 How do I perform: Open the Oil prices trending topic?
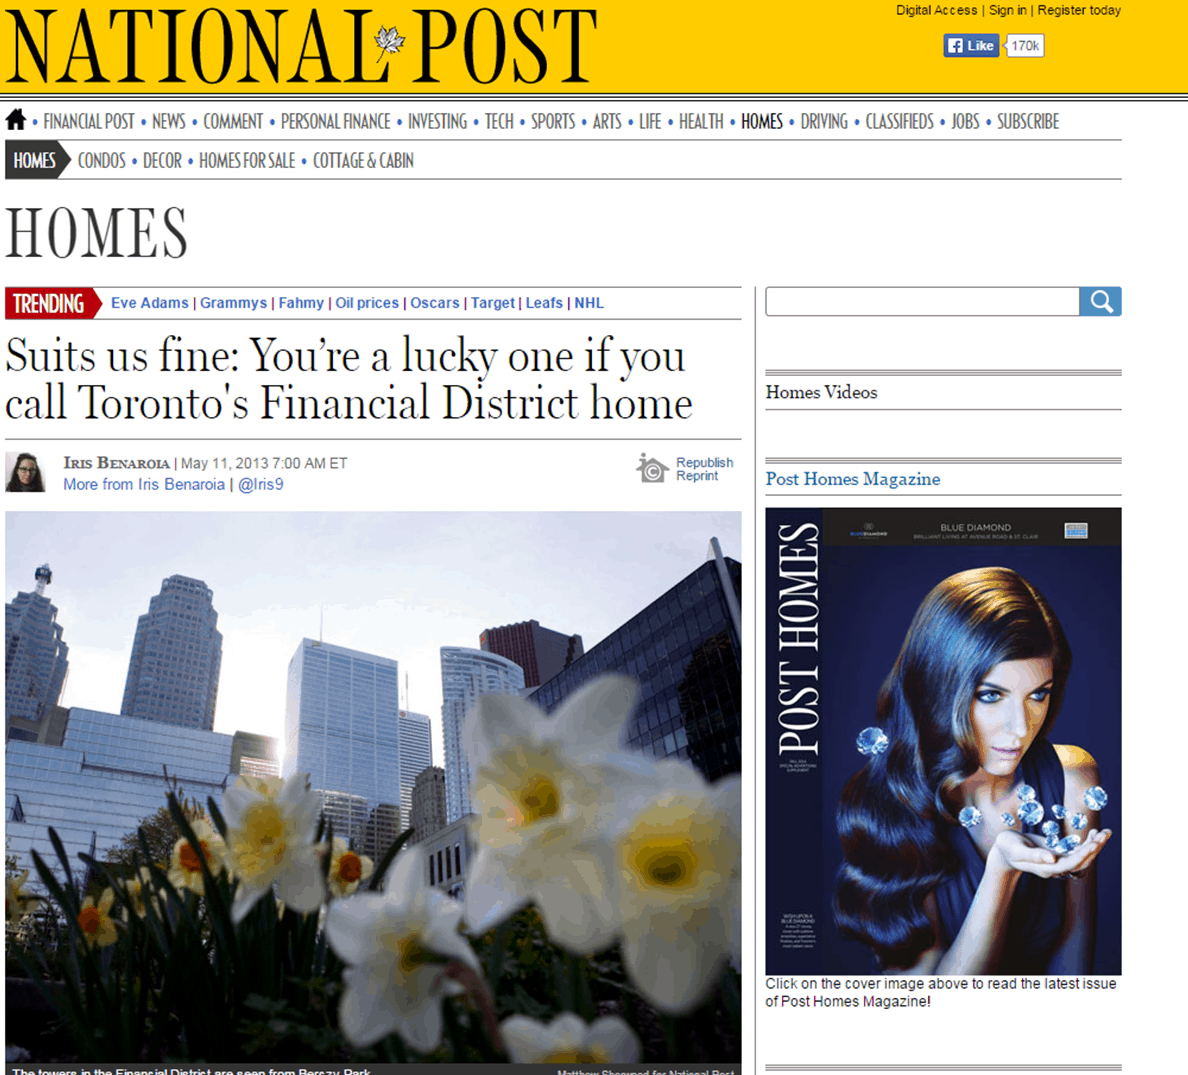point(367,303)
